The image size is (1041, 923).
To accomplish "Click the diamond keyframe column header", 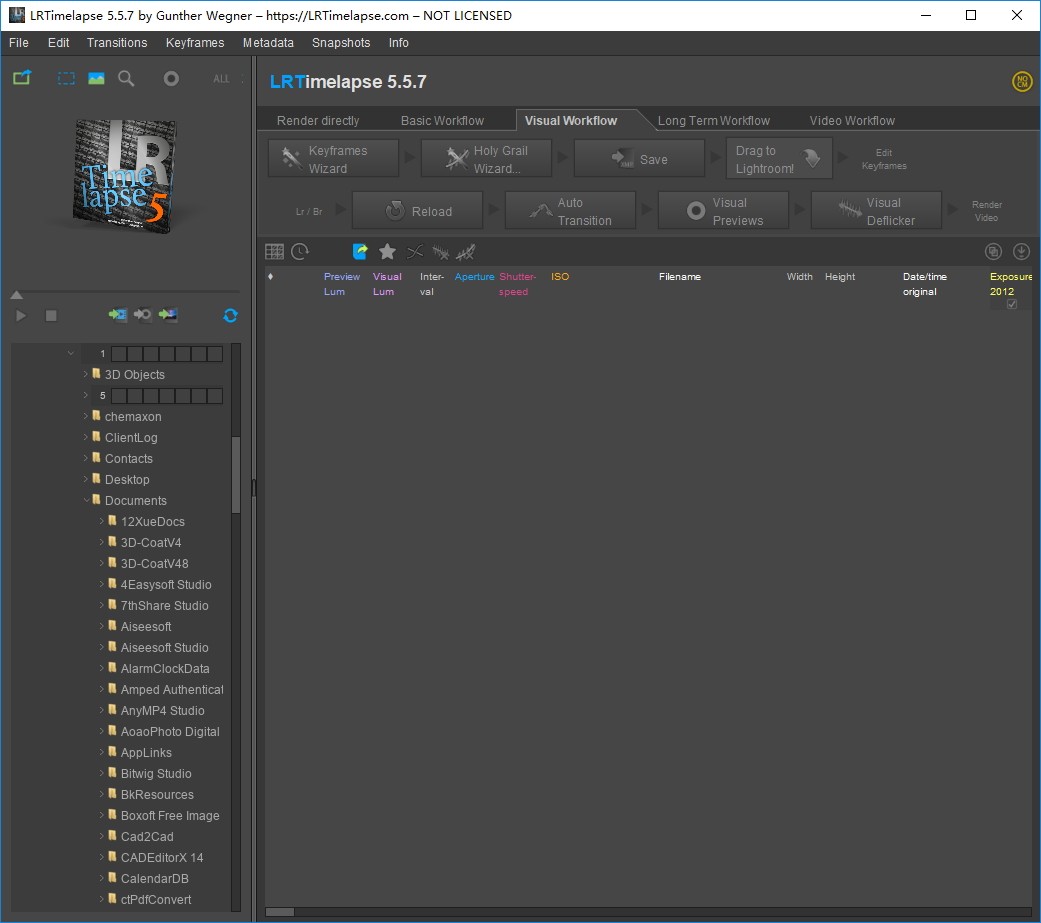I will coord(270,276).
